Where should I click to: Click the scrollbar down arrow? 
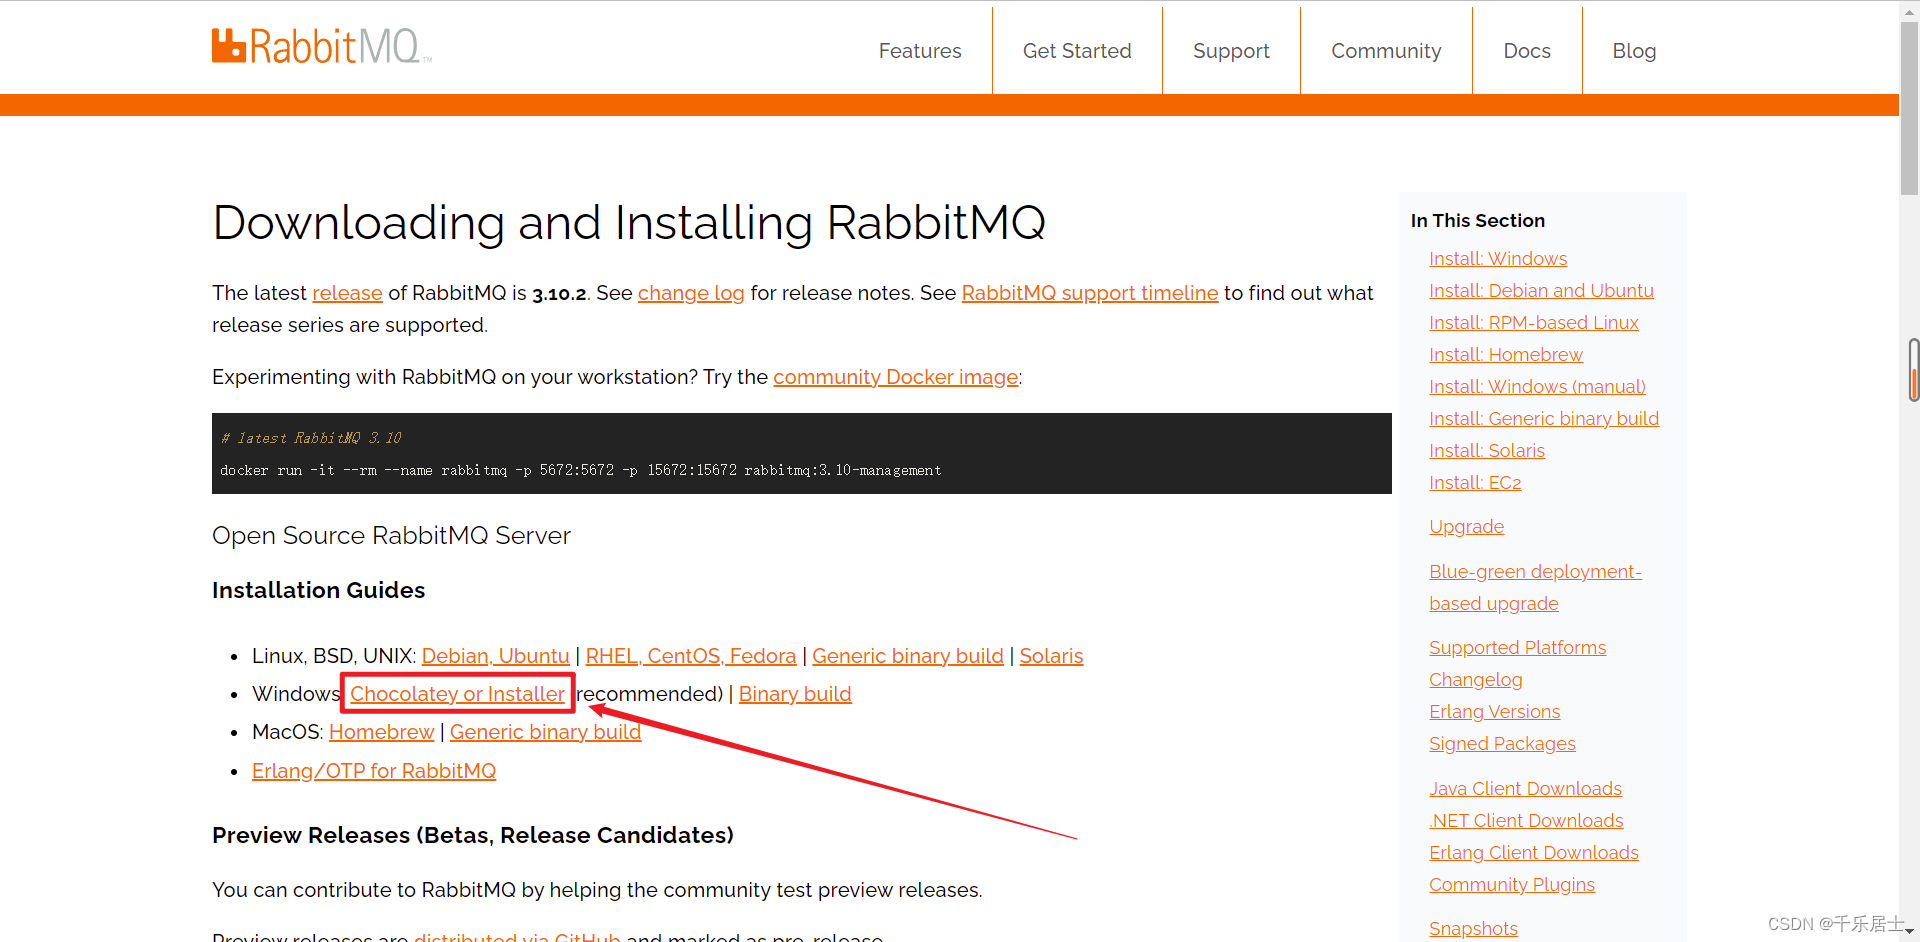pyautogui.click(x=1909, y=932)
